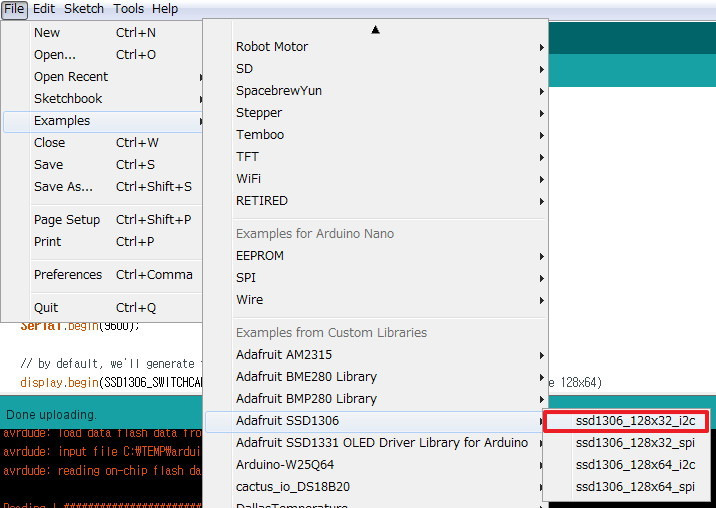The height and width of the screenshot is (508, 716).
Task: Click the submenu arrow beside Robot Motor
Action: coord(542,48)
